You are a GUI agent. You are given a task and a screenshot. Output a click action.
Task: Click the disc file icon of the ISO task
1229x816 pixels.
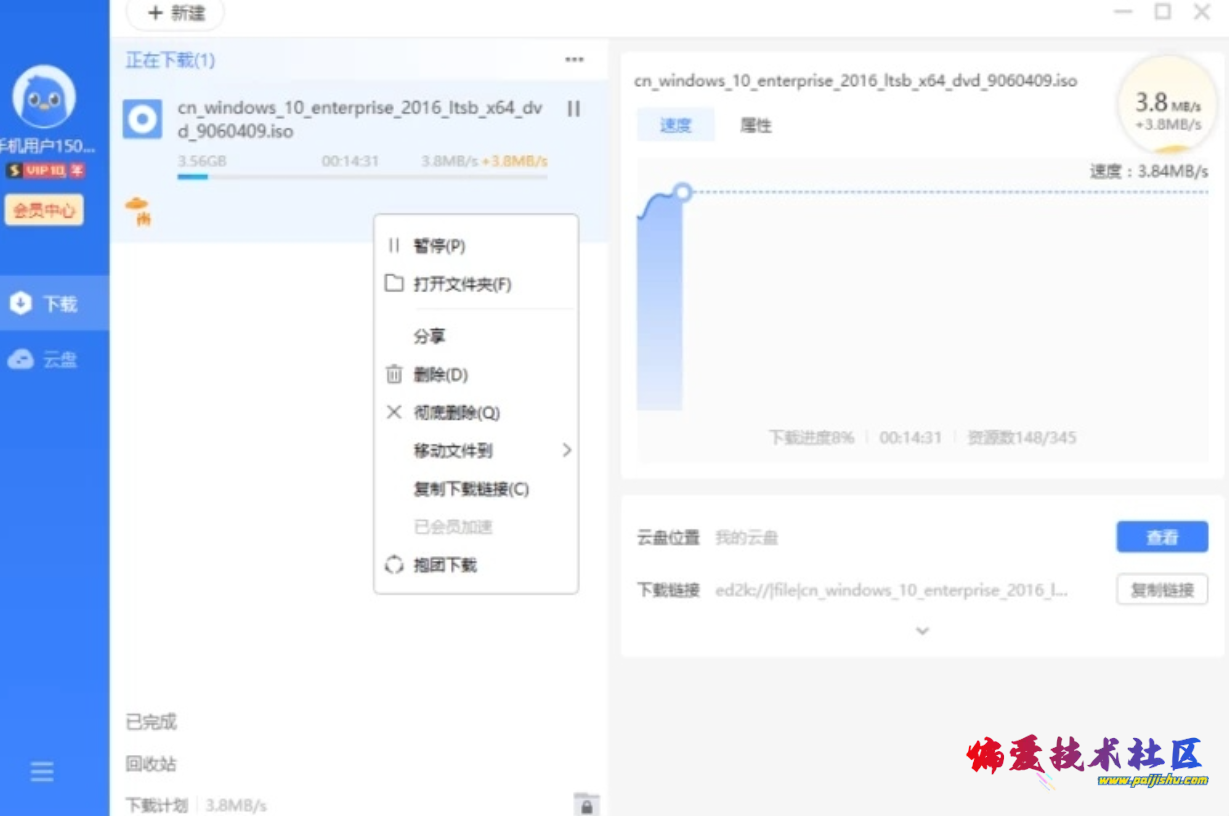142,120
